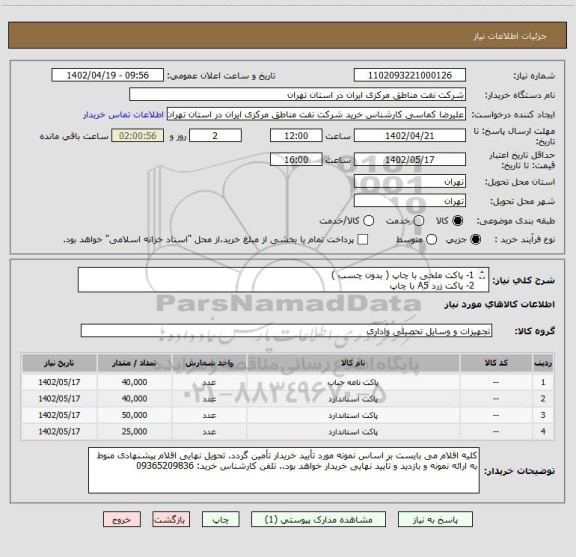The image size is (576, 557).
Task: Select the کالا/خدمت radio button
Action: [368, 221]
